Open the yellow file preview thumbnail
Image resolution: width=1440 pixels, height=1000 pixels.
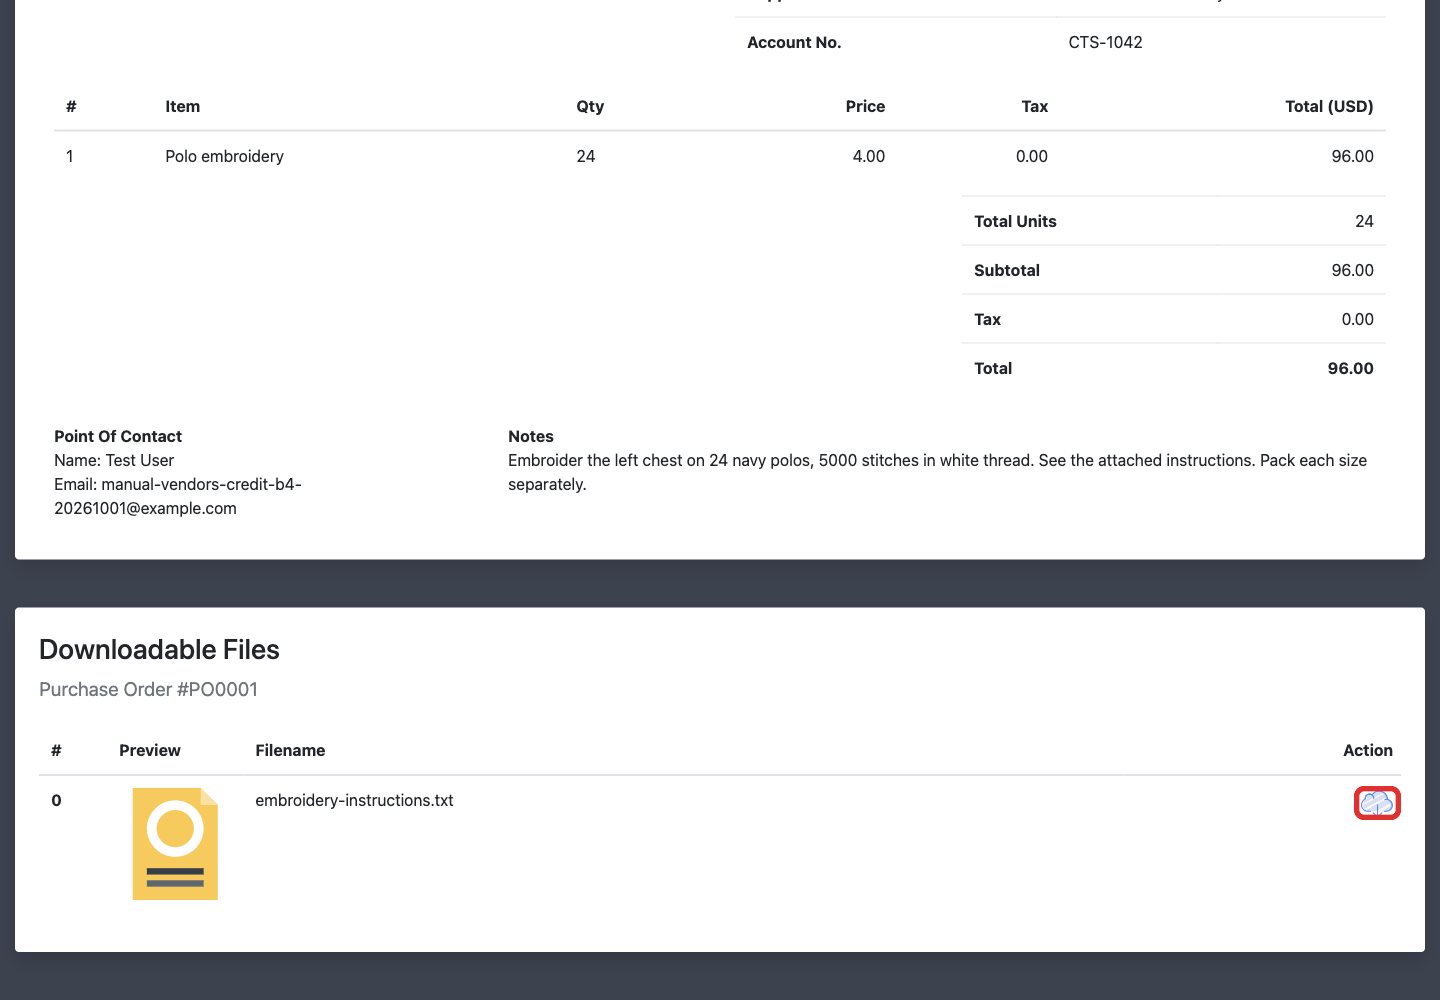(175, 844)
